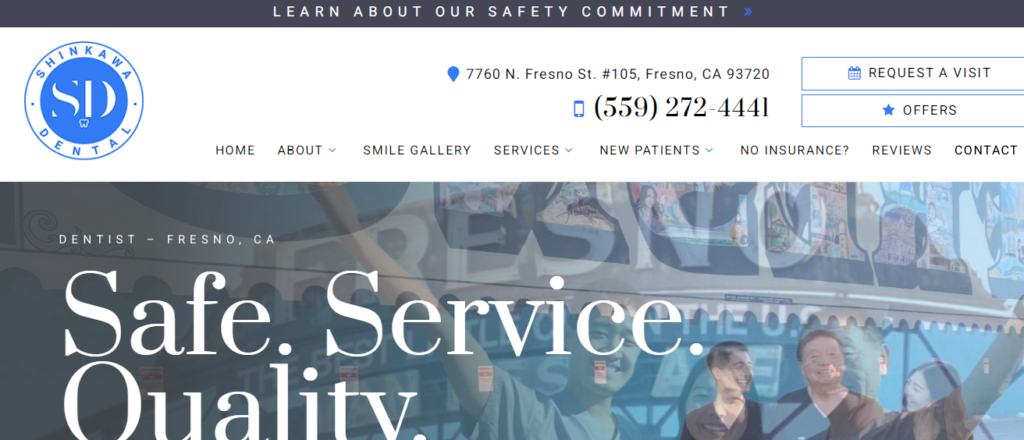Go to the No Insurance? page

(x=794, y=150)
